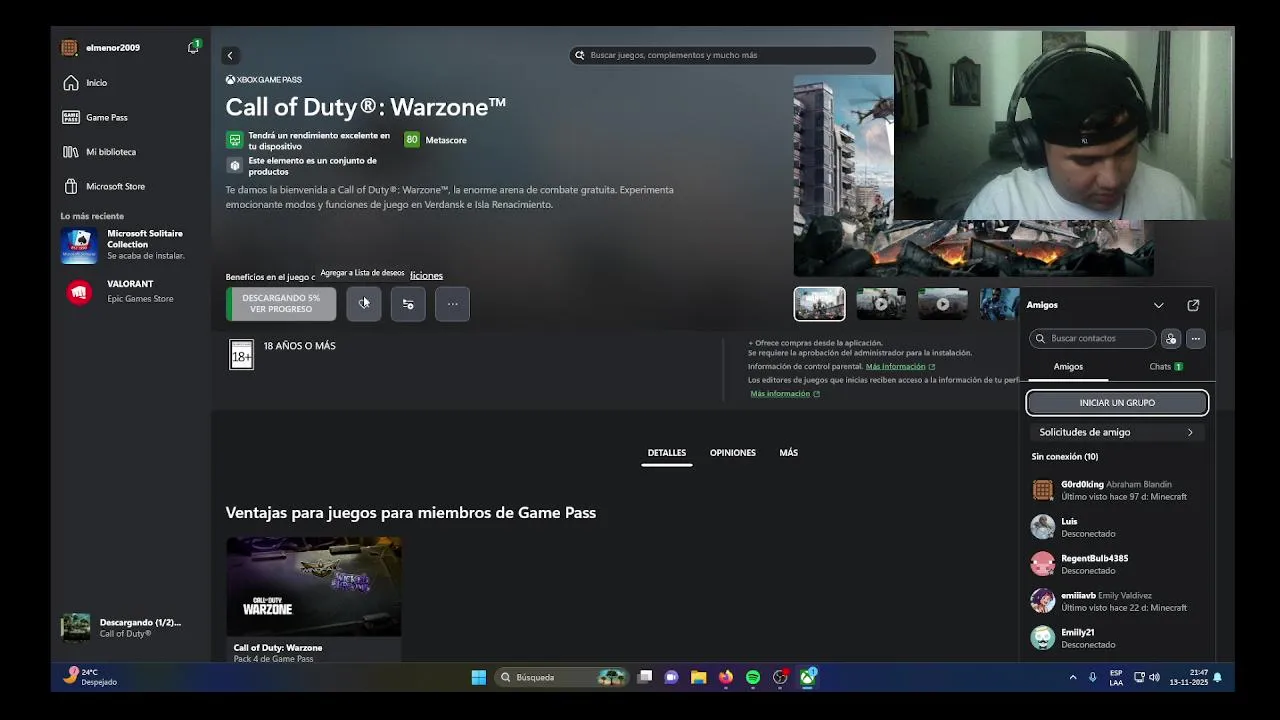Open friends panel more options ellipsis
The image size is (1280, 720).
pyautogui.click(x=1196, y=338)
